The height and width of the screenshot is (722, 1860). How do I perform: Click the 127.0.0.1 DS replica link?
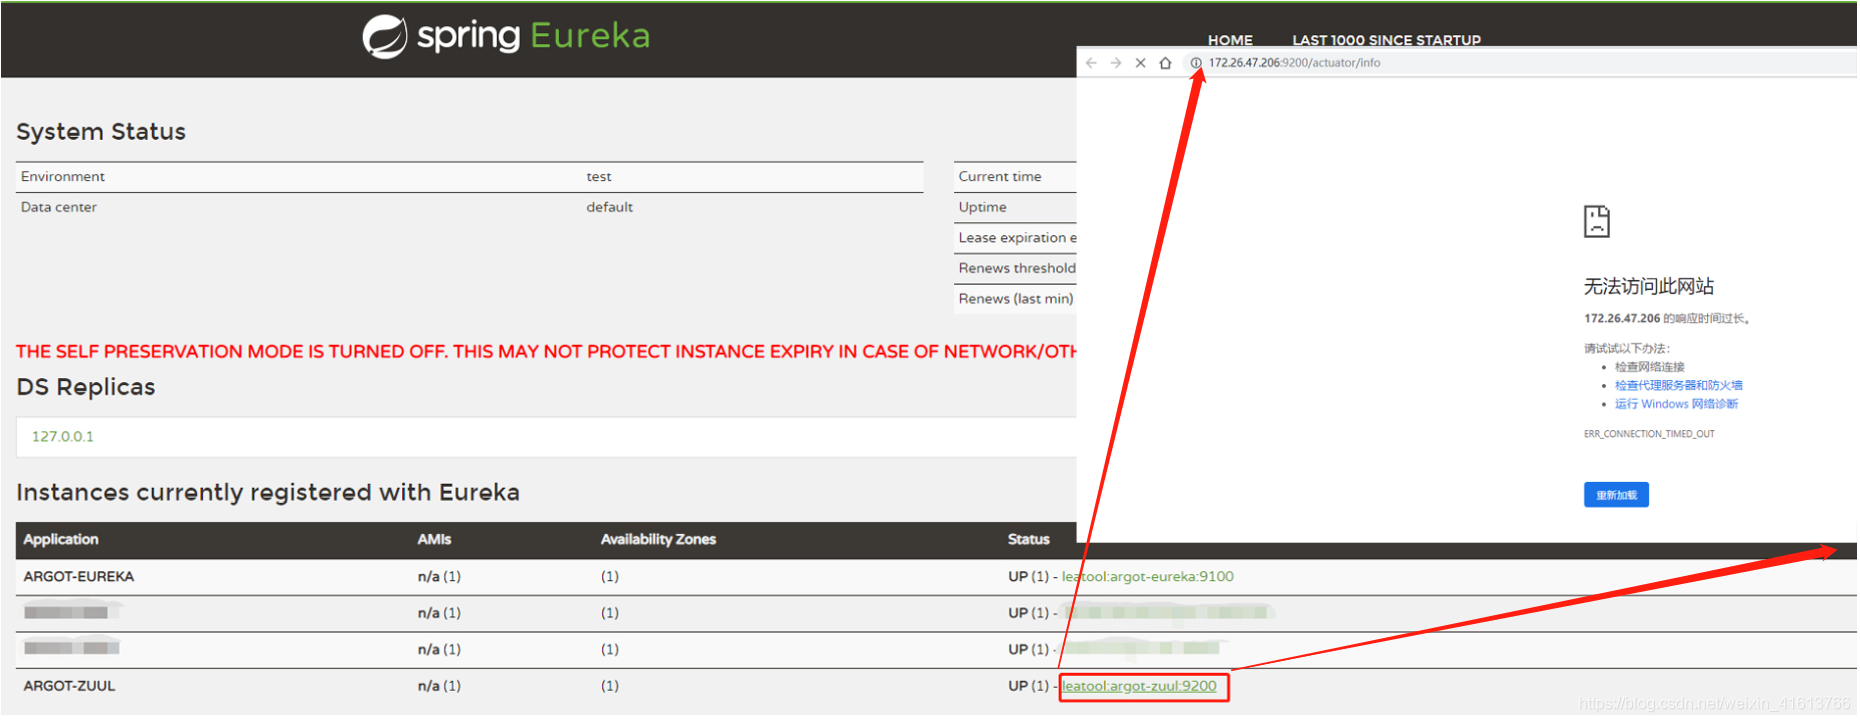[x=62, y=437]
